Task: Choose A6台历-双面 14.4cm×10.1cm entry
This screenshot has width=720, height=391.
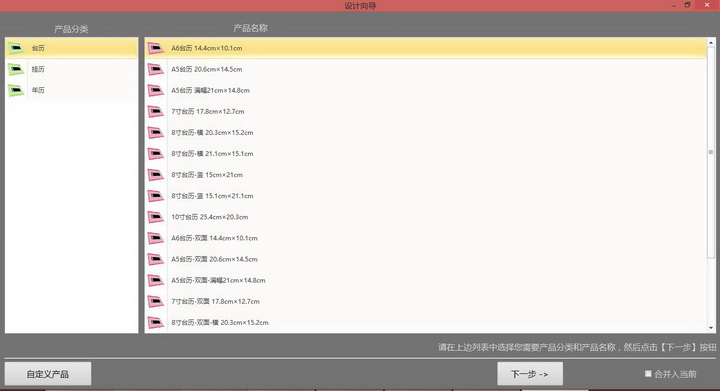Action: point(426,238)
